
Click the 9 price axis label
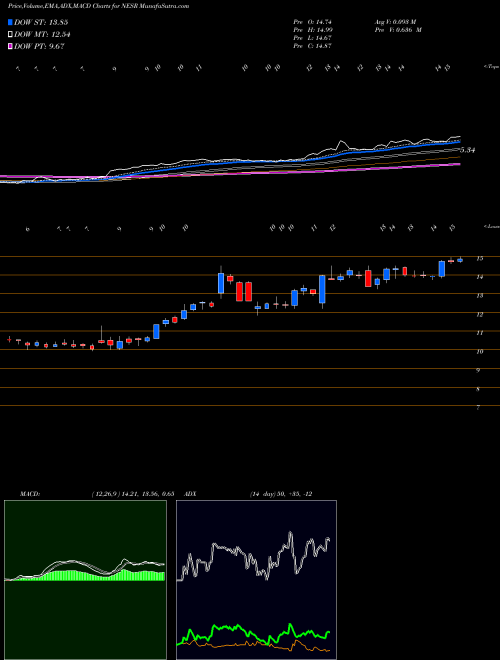point(478,370)
